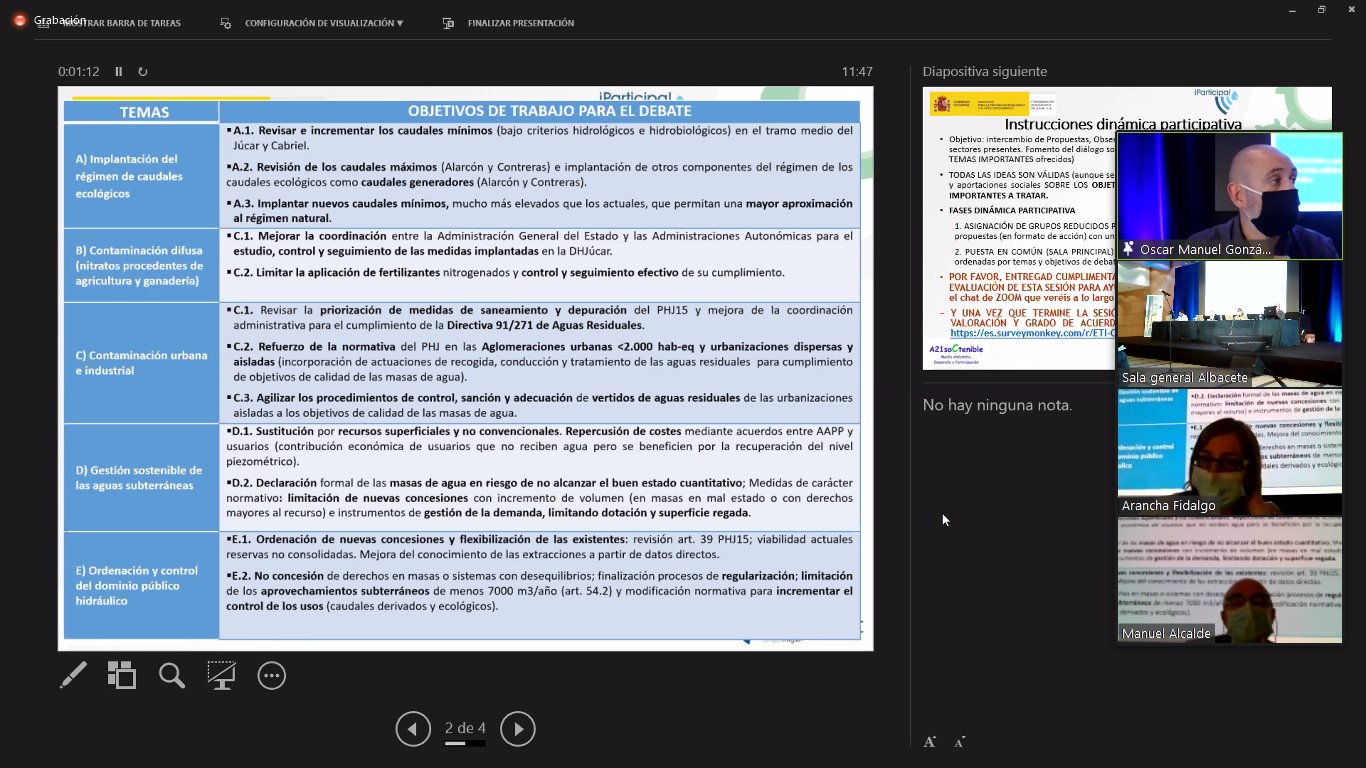The height and width of the screenshot is (768, 1366).
Task: Select the pen and laser pointer tools
Action: point(73,676)
